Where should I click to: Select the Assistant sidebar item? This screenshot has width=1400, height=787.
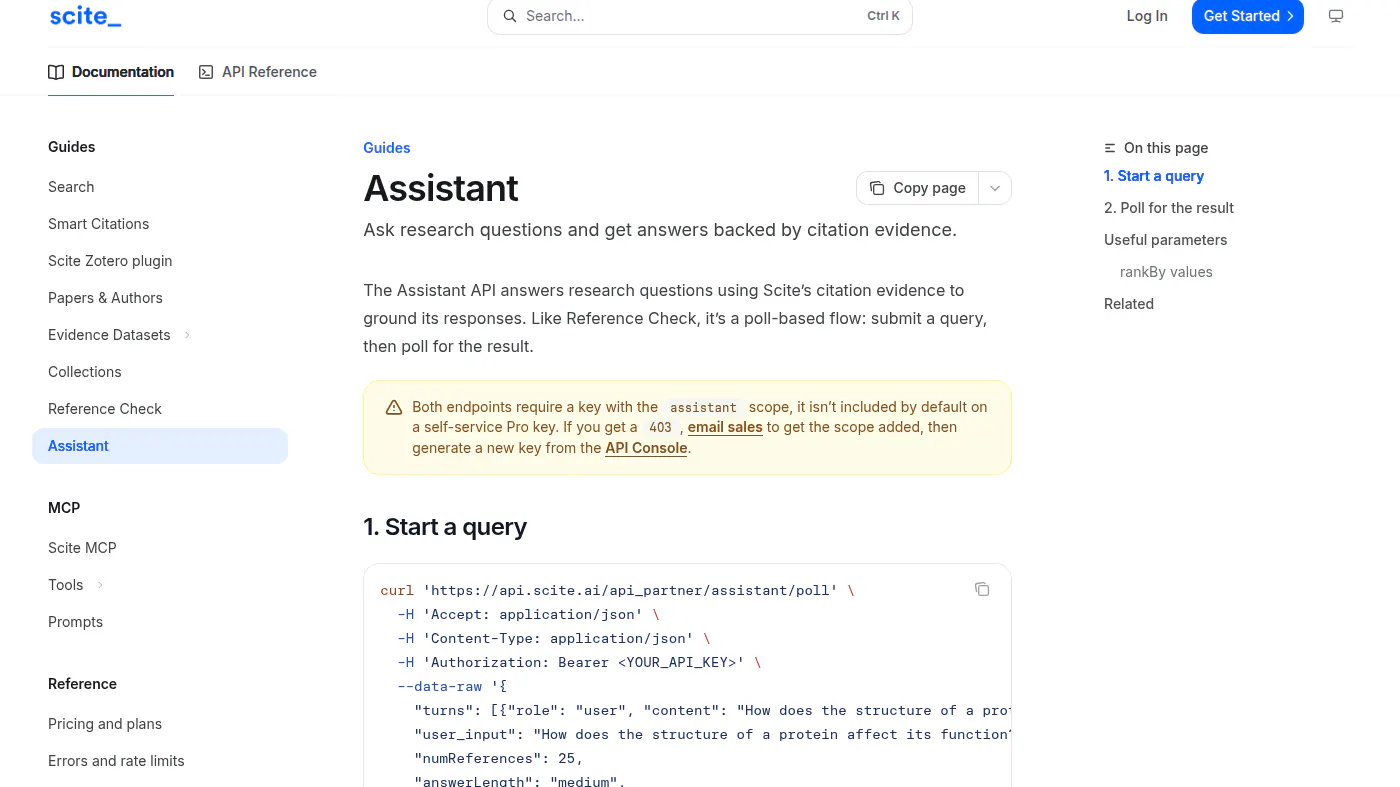(x=160, y=446)
